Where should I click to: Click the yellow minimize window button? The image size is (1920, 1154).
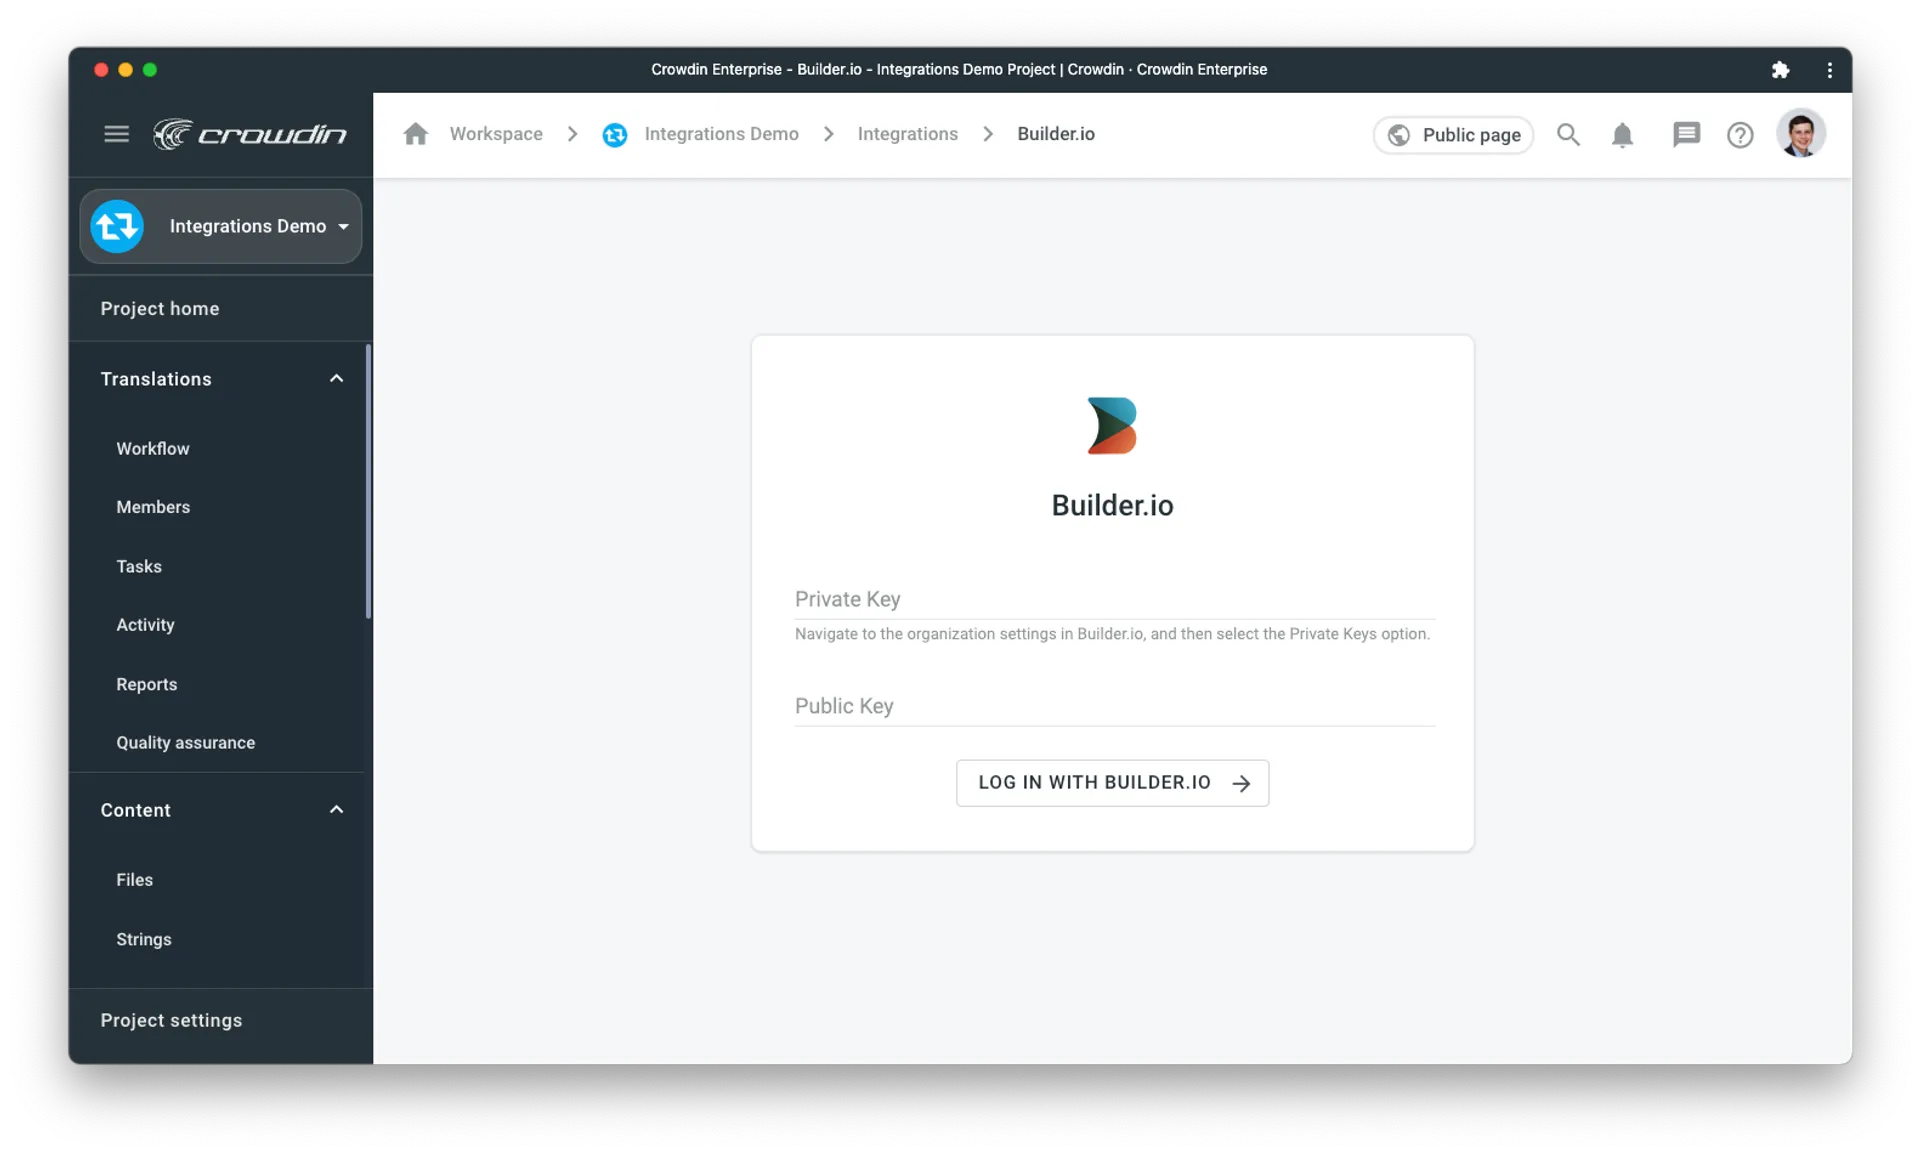point(125,70)
